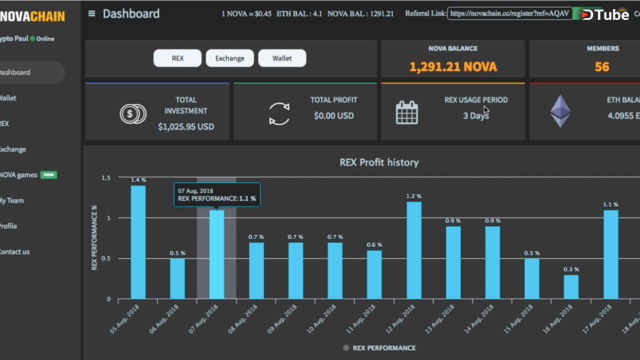Open the Exchange button
The height and width of the screenshot is (360, 640).
tap(230, 58)
